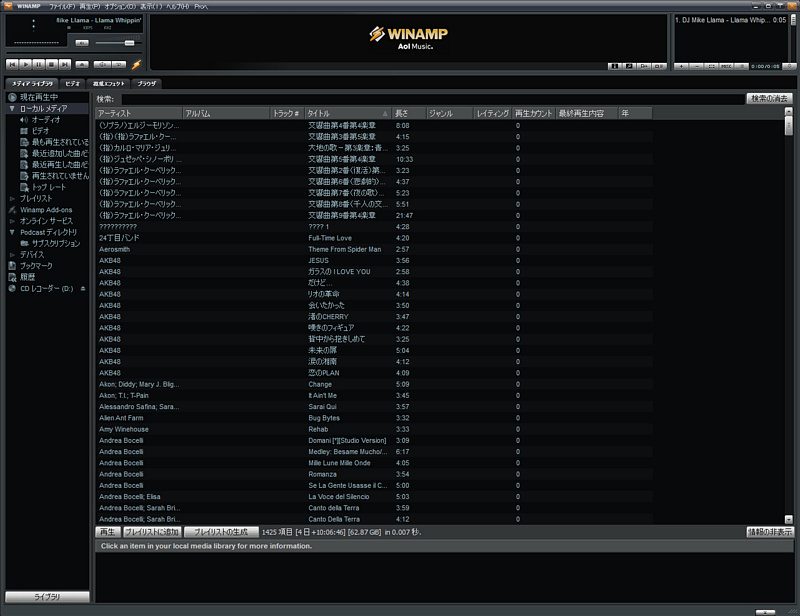Click プレイリストの生成 button
Image resolution: width=800 pixels, height=616 pixels.
point(221,532)
